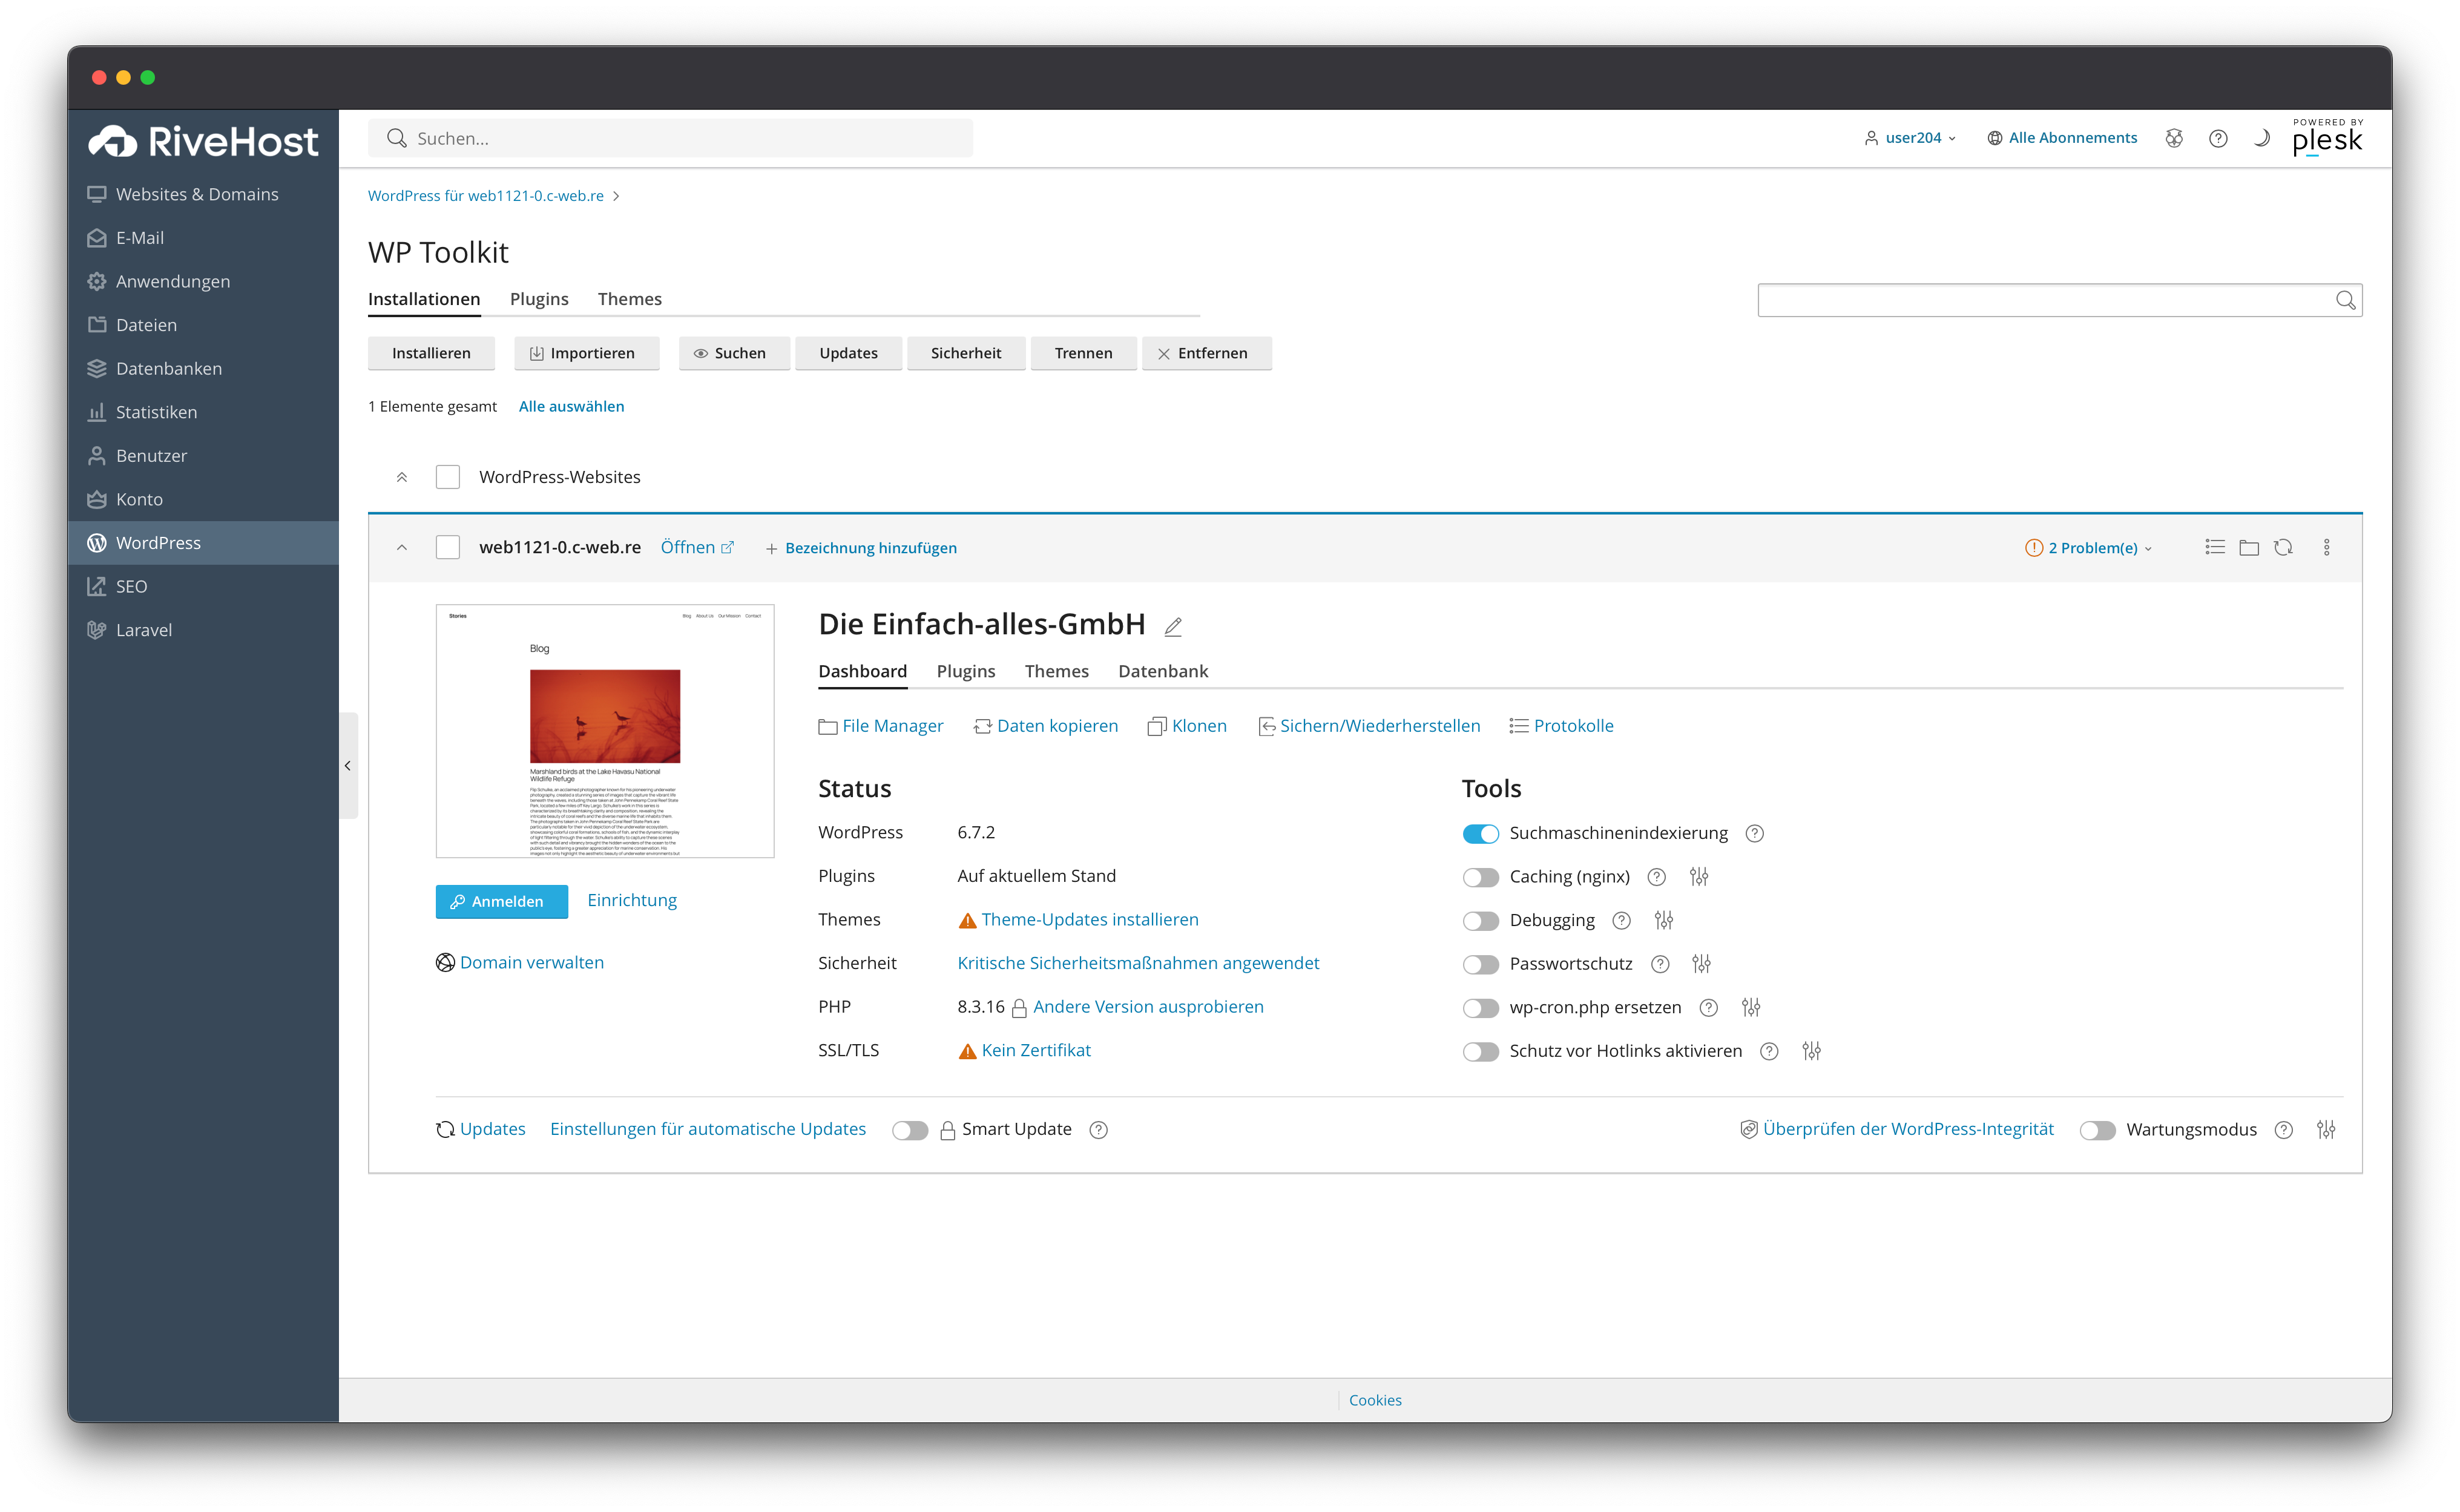Click the refresh icon in the site header row
The width and height of the screenshot is (2460, 1512).
coord(2283,548)
